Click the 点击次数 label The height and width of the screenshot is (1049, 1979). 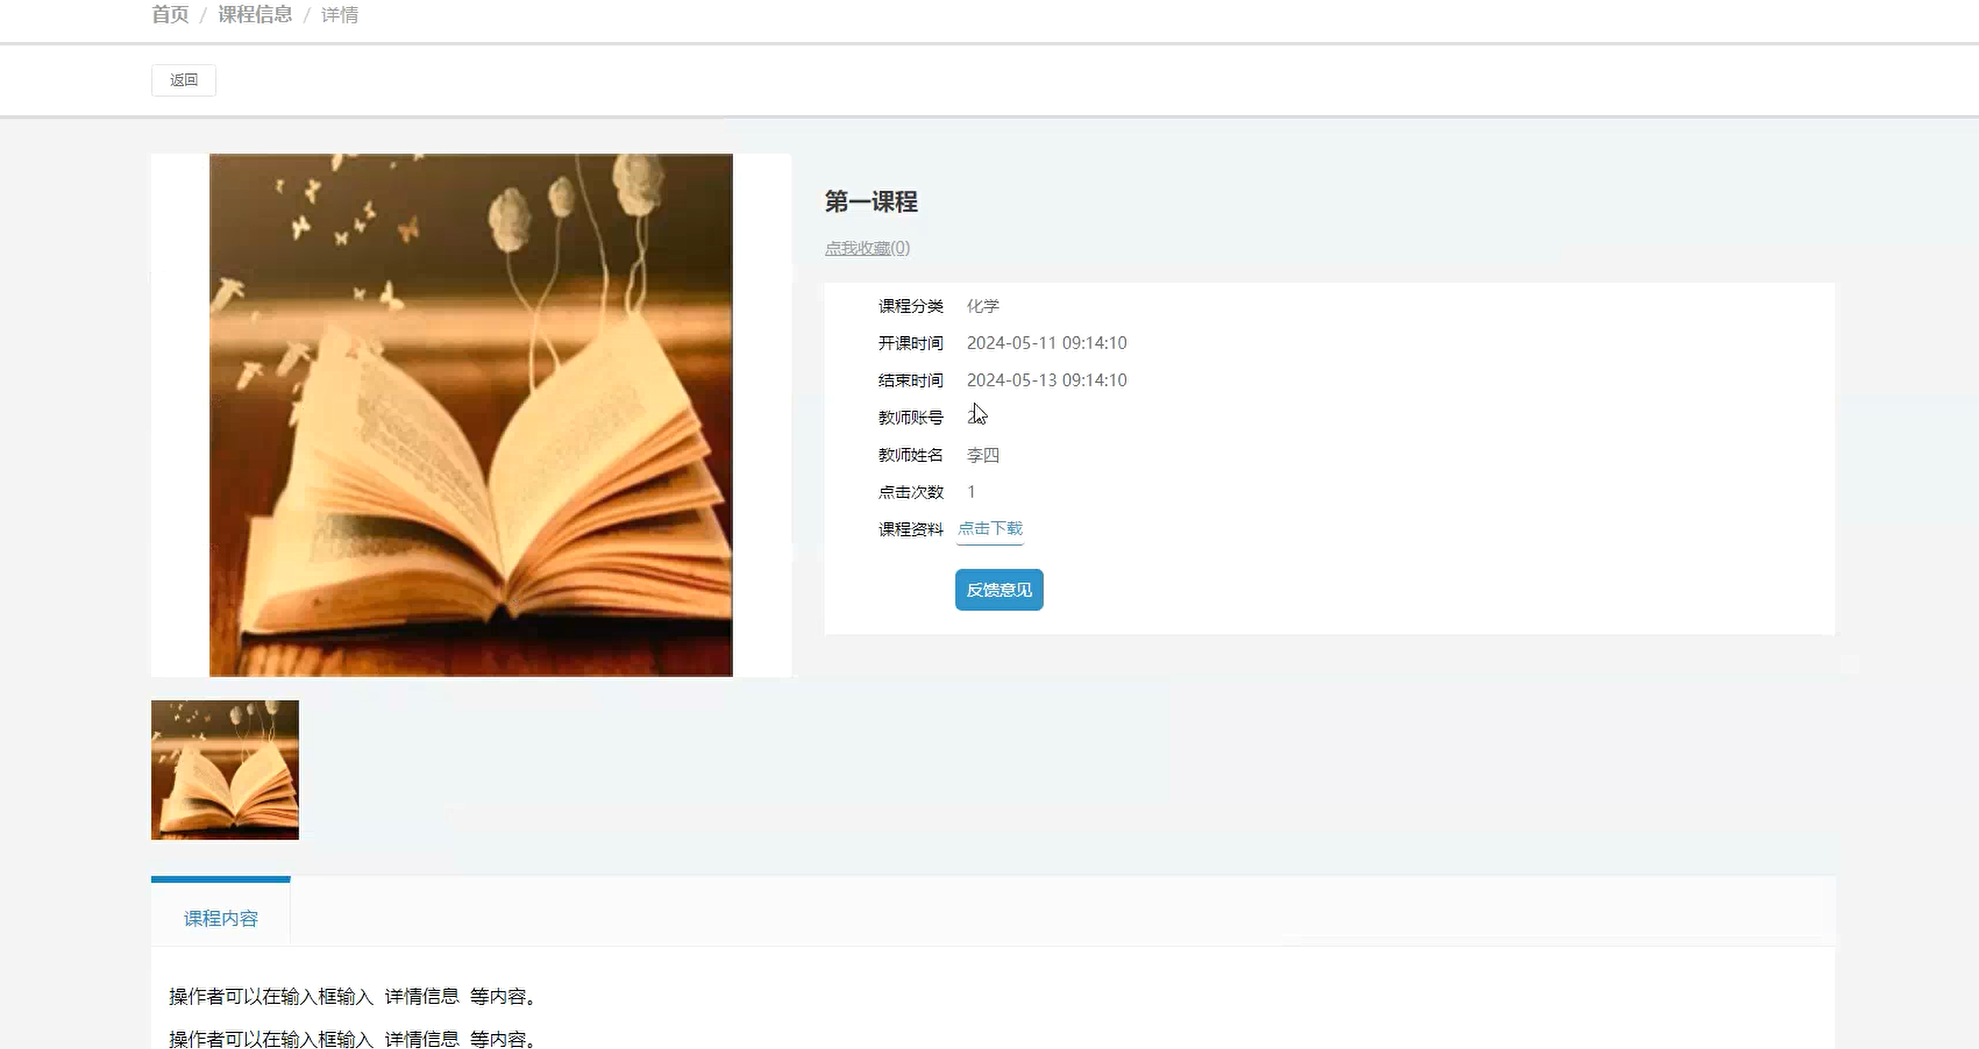click(x=911, y=492)
